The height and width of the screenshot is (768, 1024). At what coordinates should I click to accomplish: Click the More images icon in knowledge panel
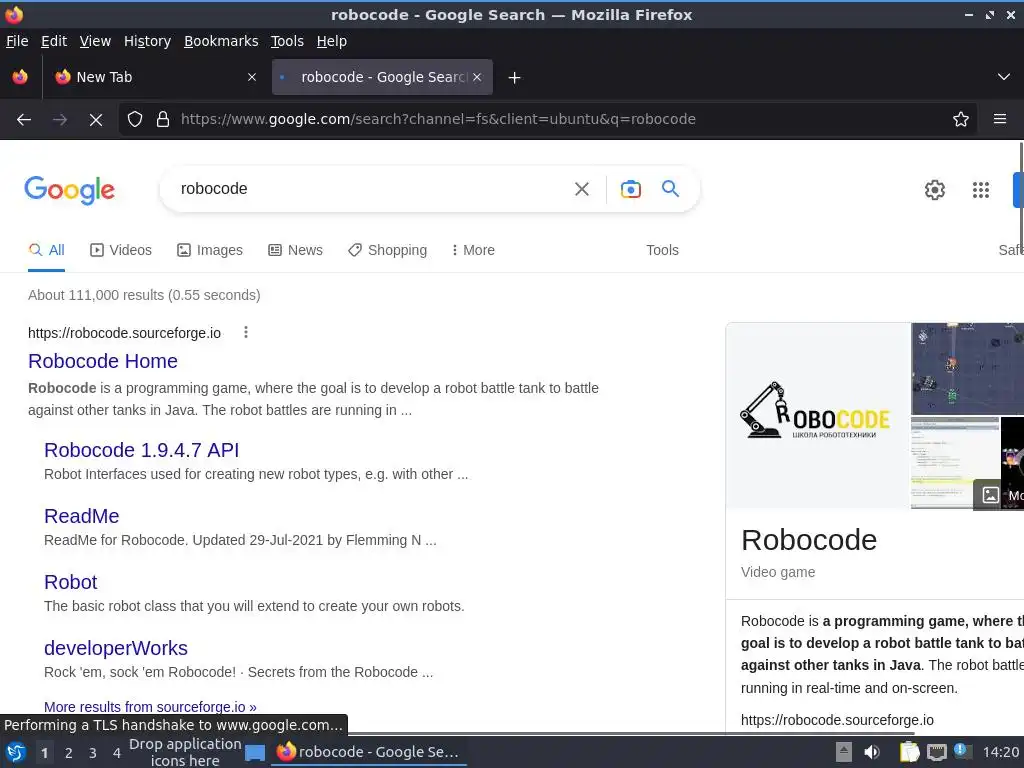[x=990, y=495]
